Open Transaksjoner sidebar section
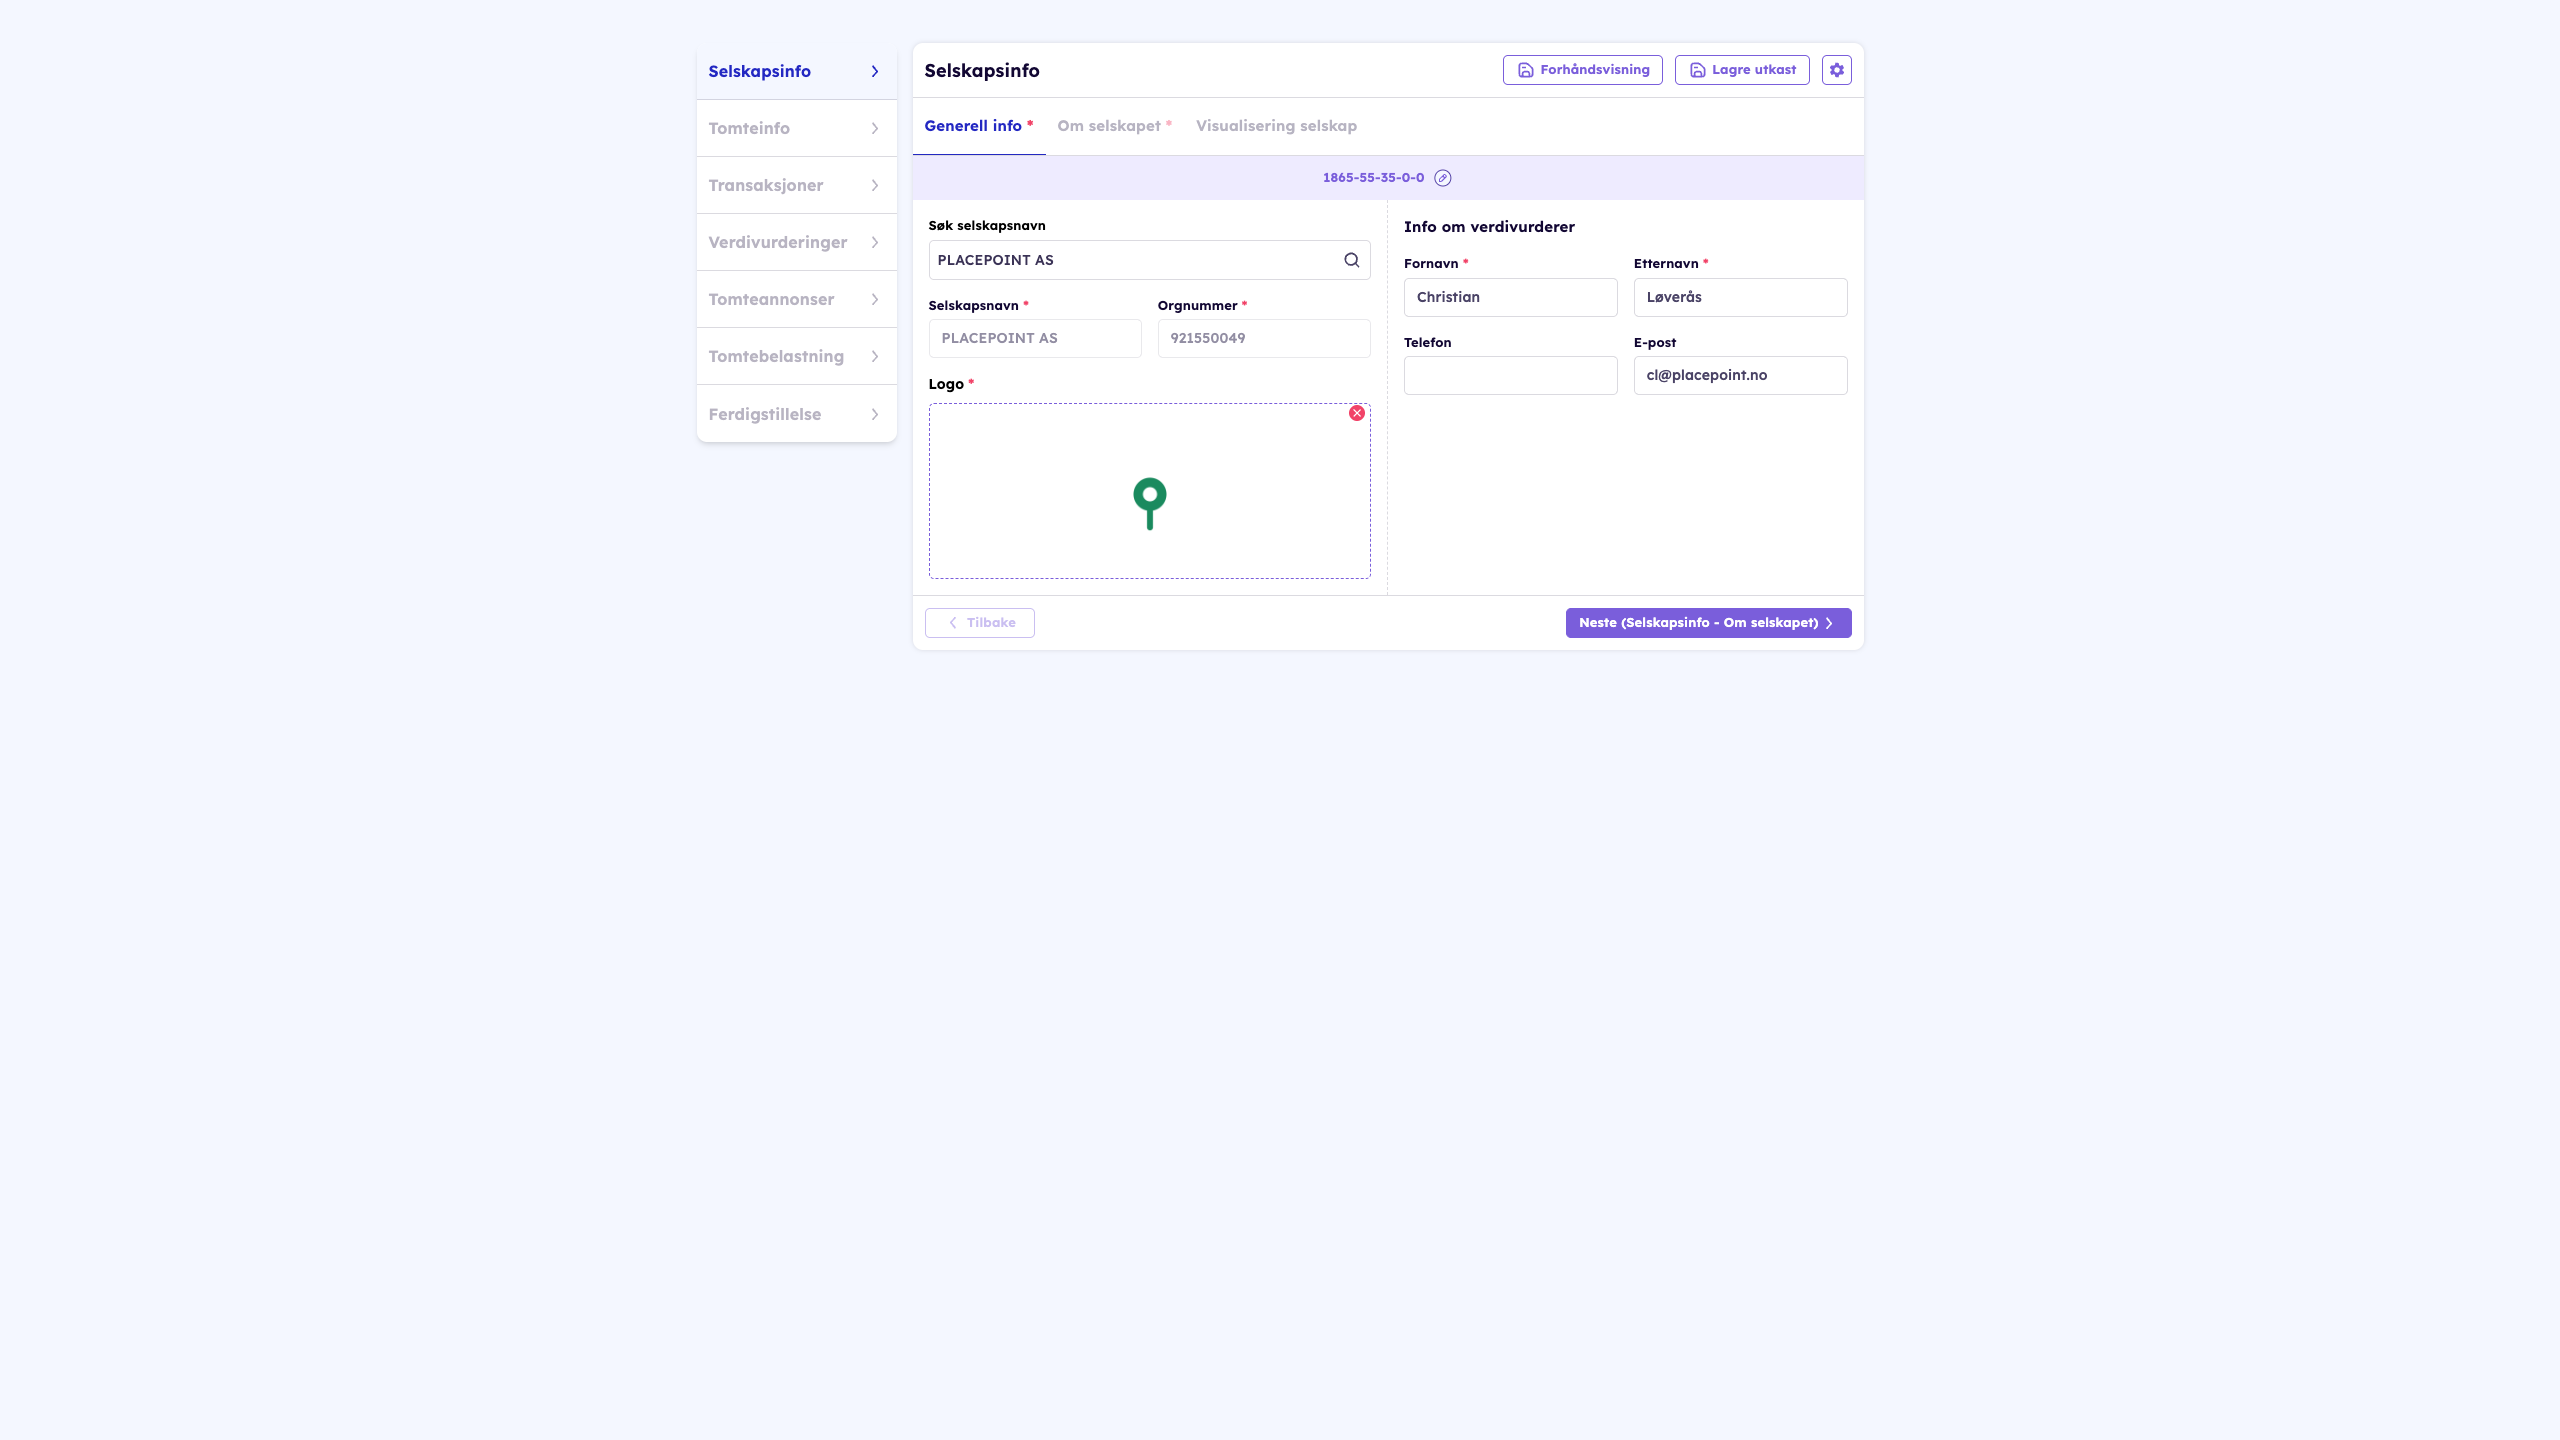 point(797,185)
